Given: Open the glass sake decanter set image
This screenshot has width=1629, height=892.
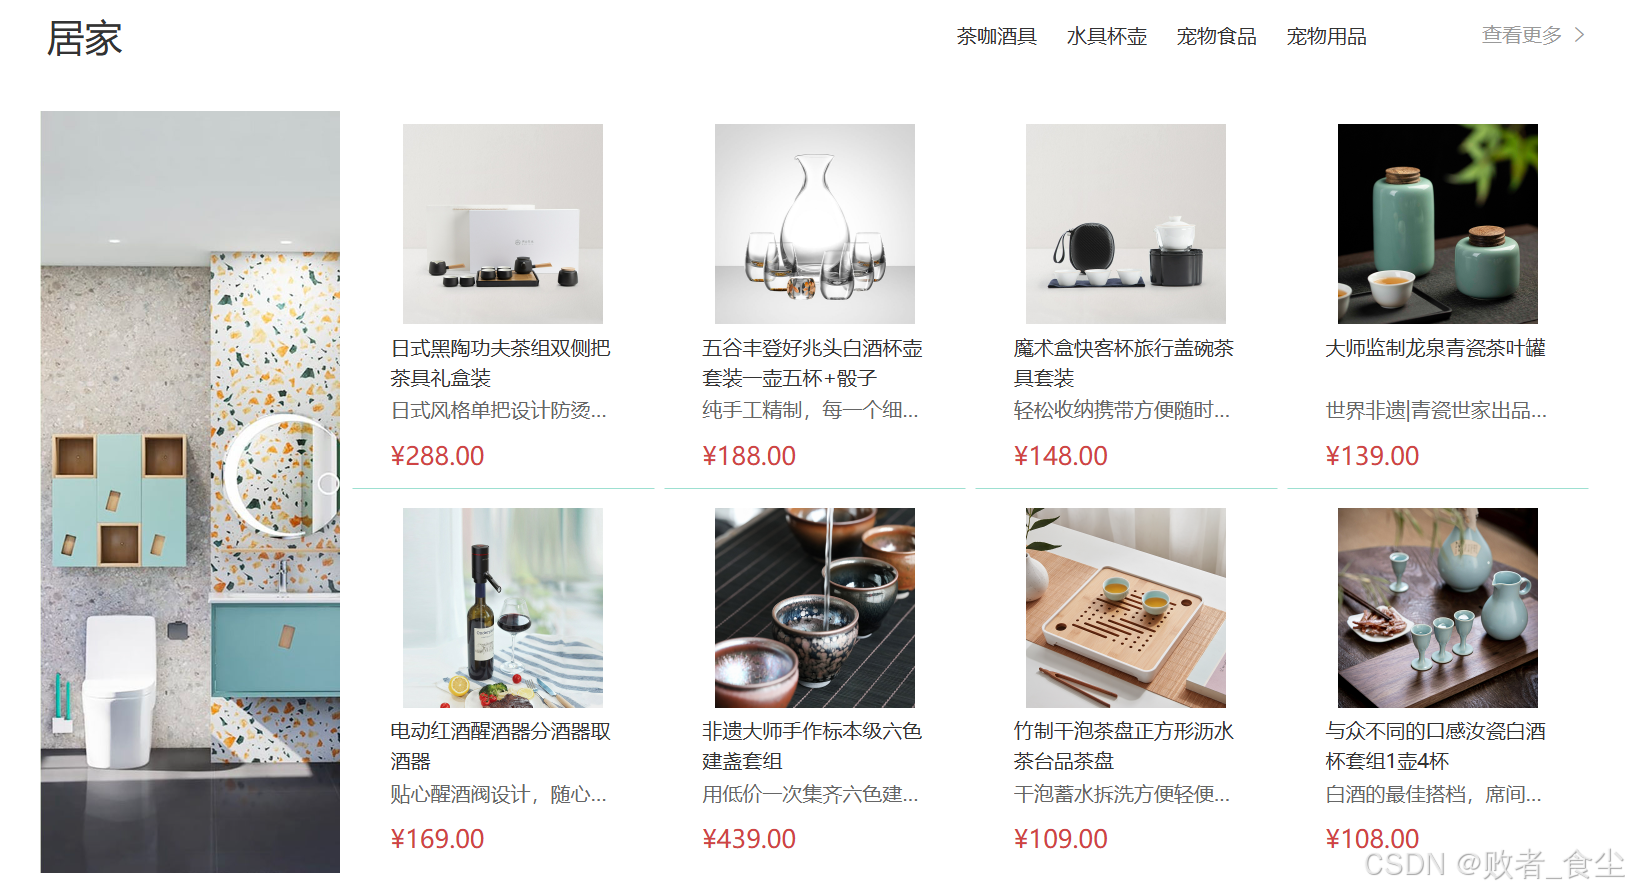Looking at the screenshot, I should tap(815, 224).
